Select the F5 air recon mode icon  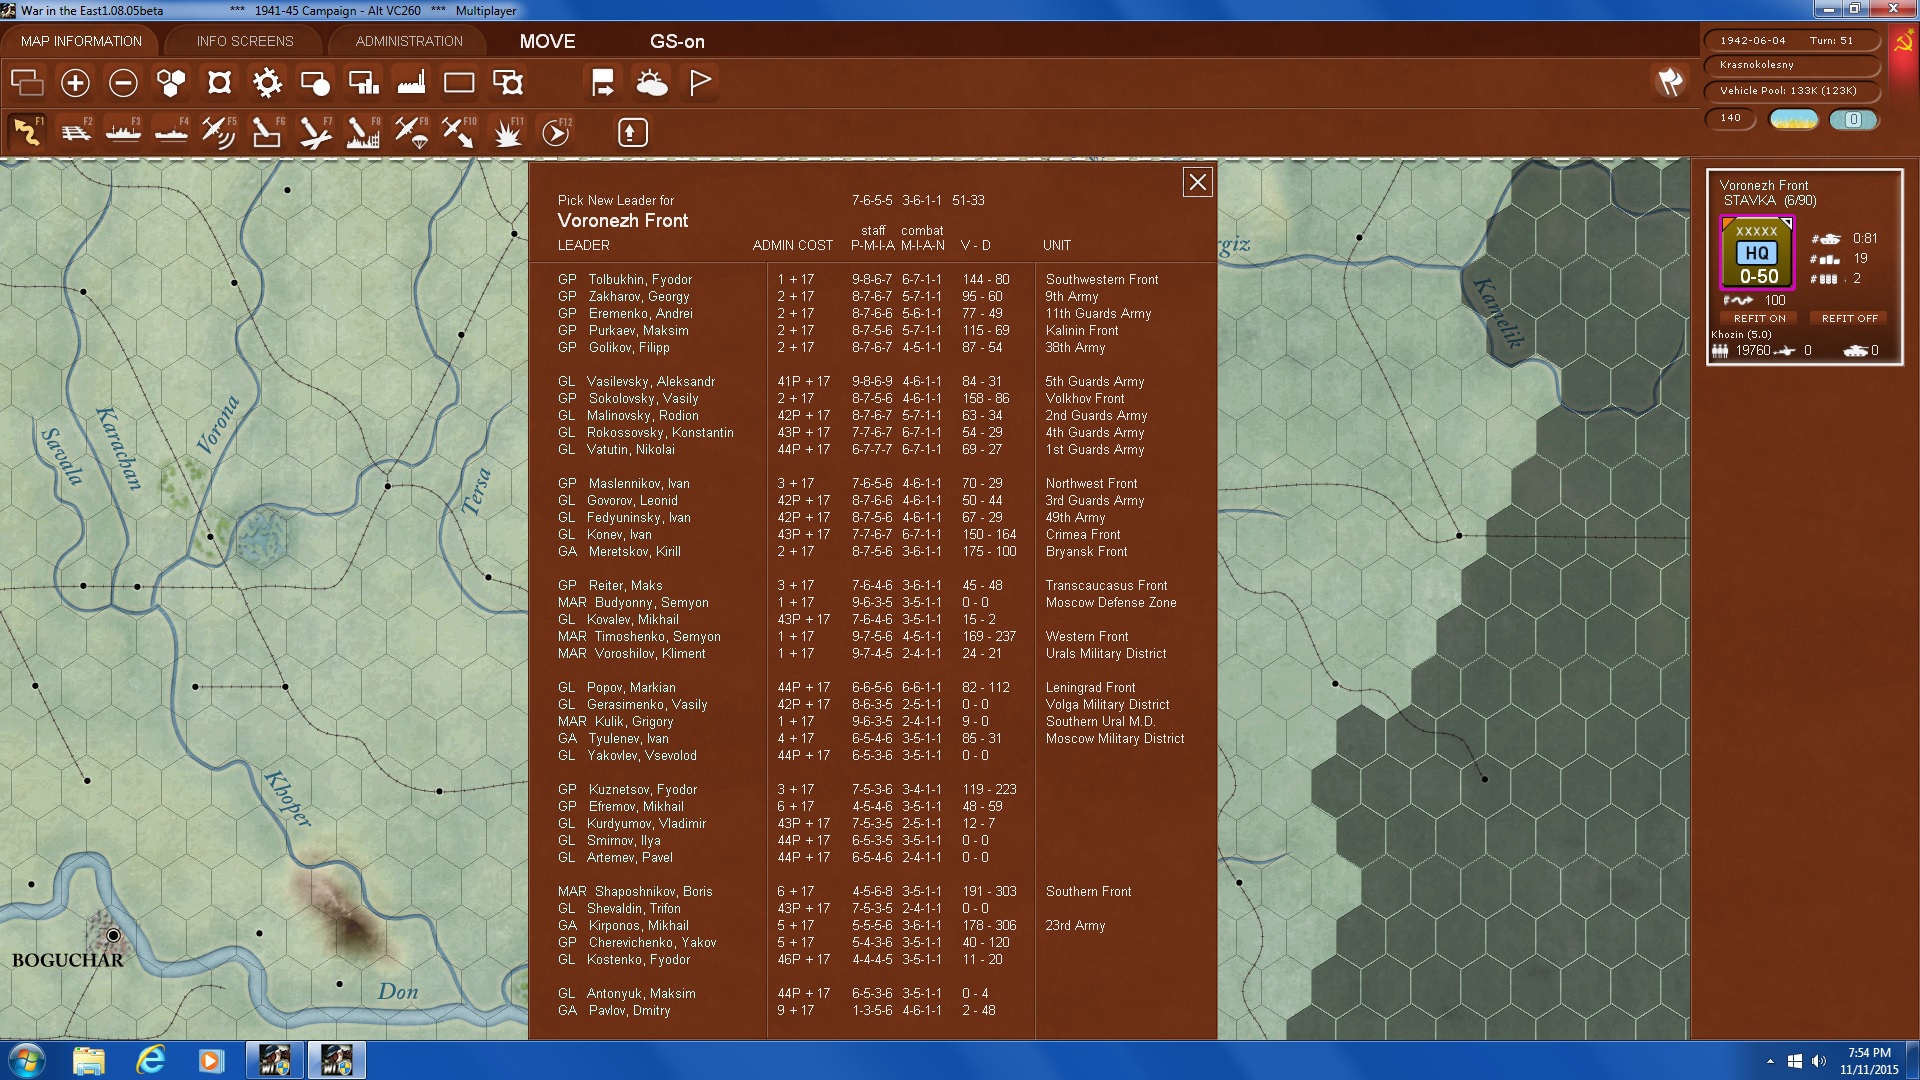(x=219, y=132)
